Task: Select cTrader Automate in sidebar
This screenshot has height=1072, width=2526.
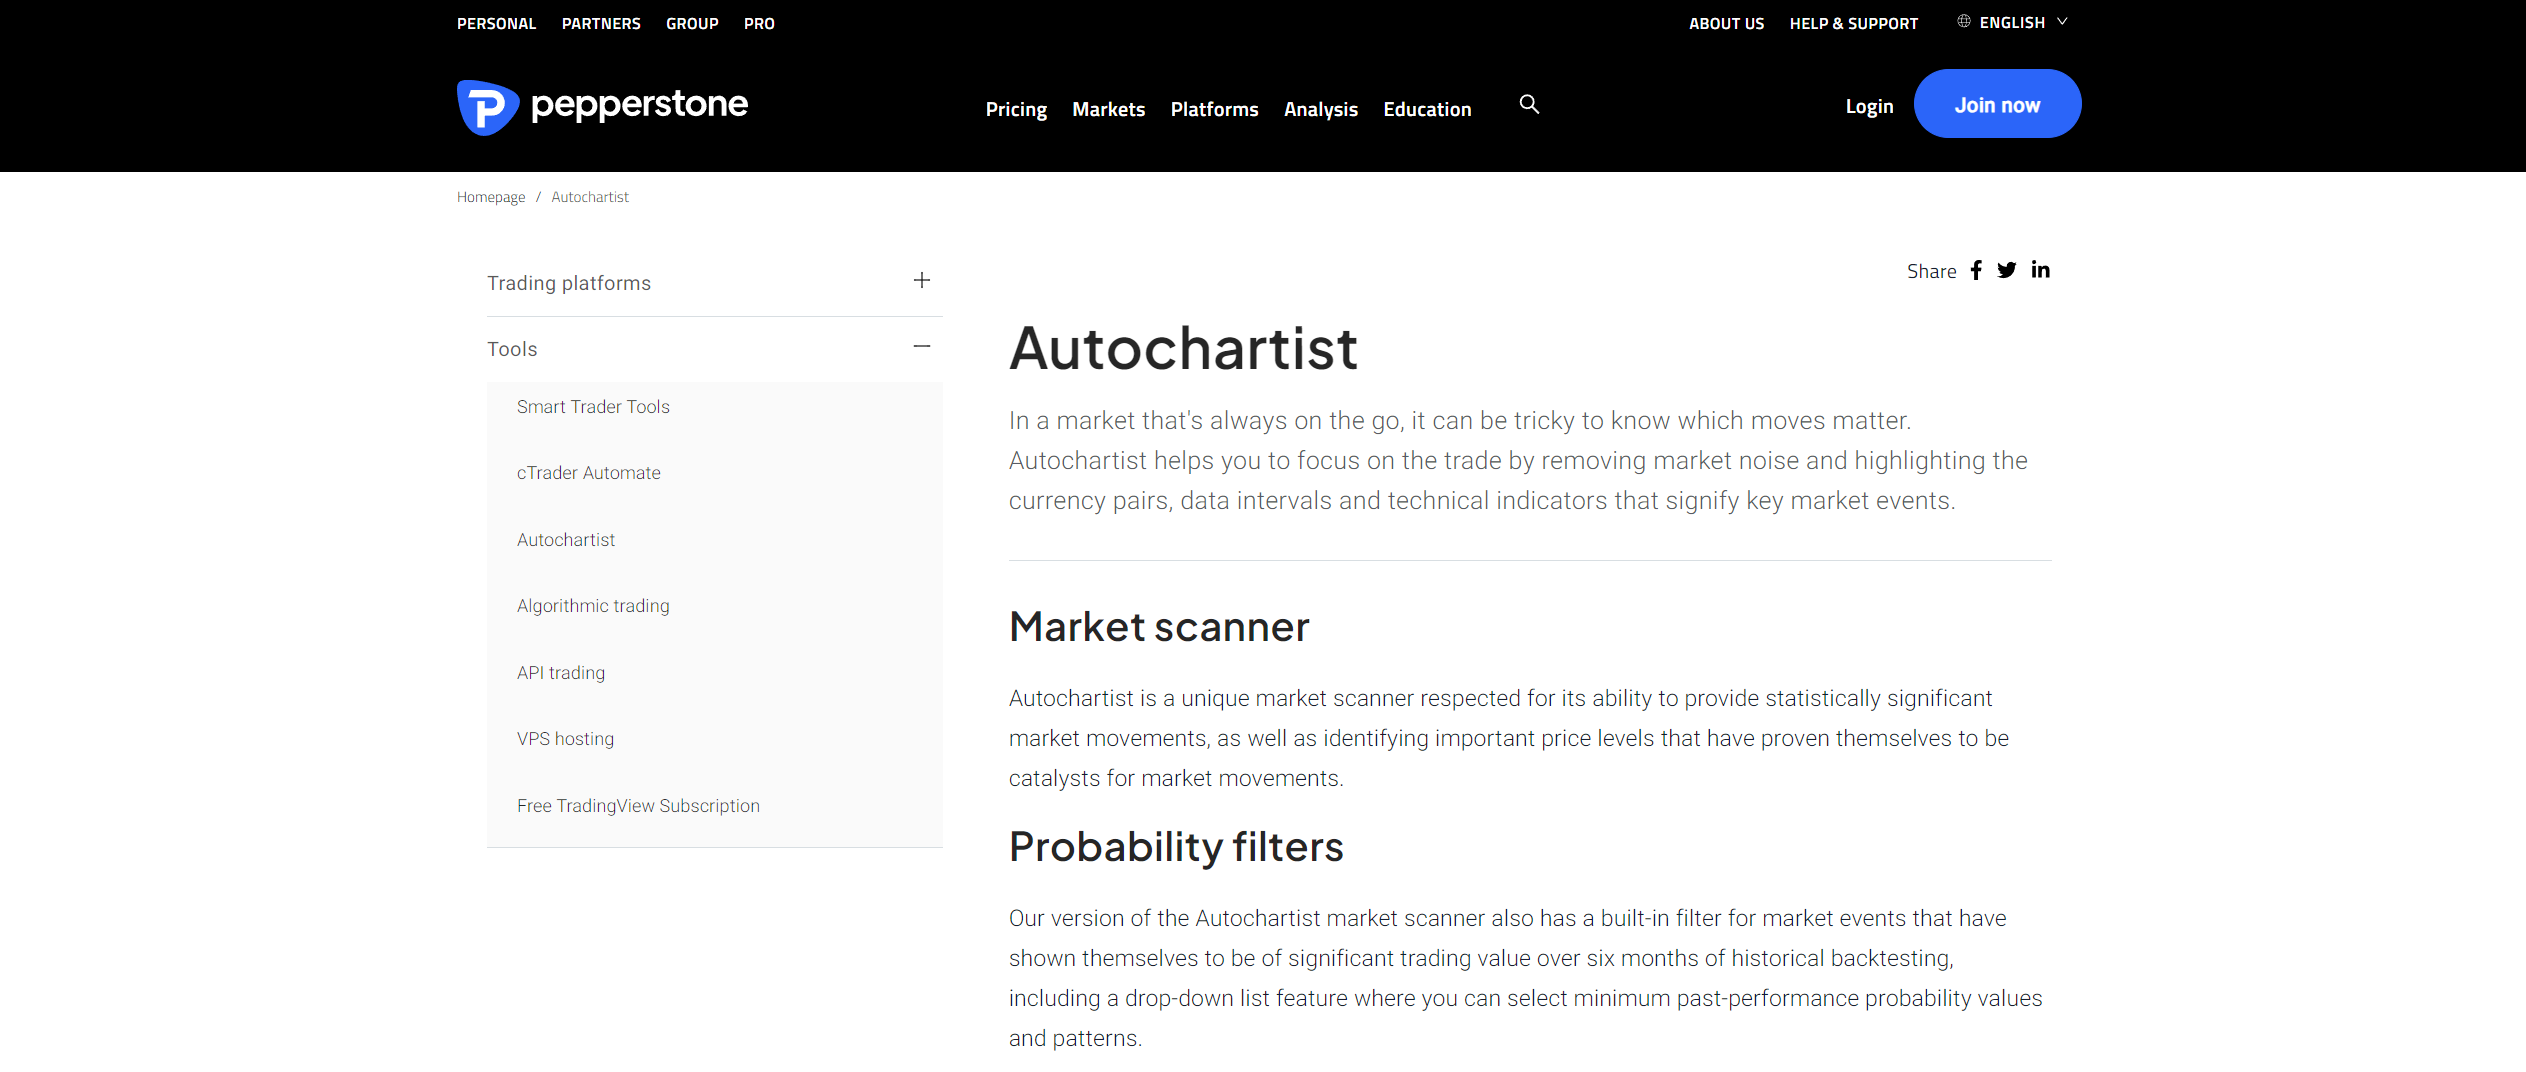Action: 588,473
